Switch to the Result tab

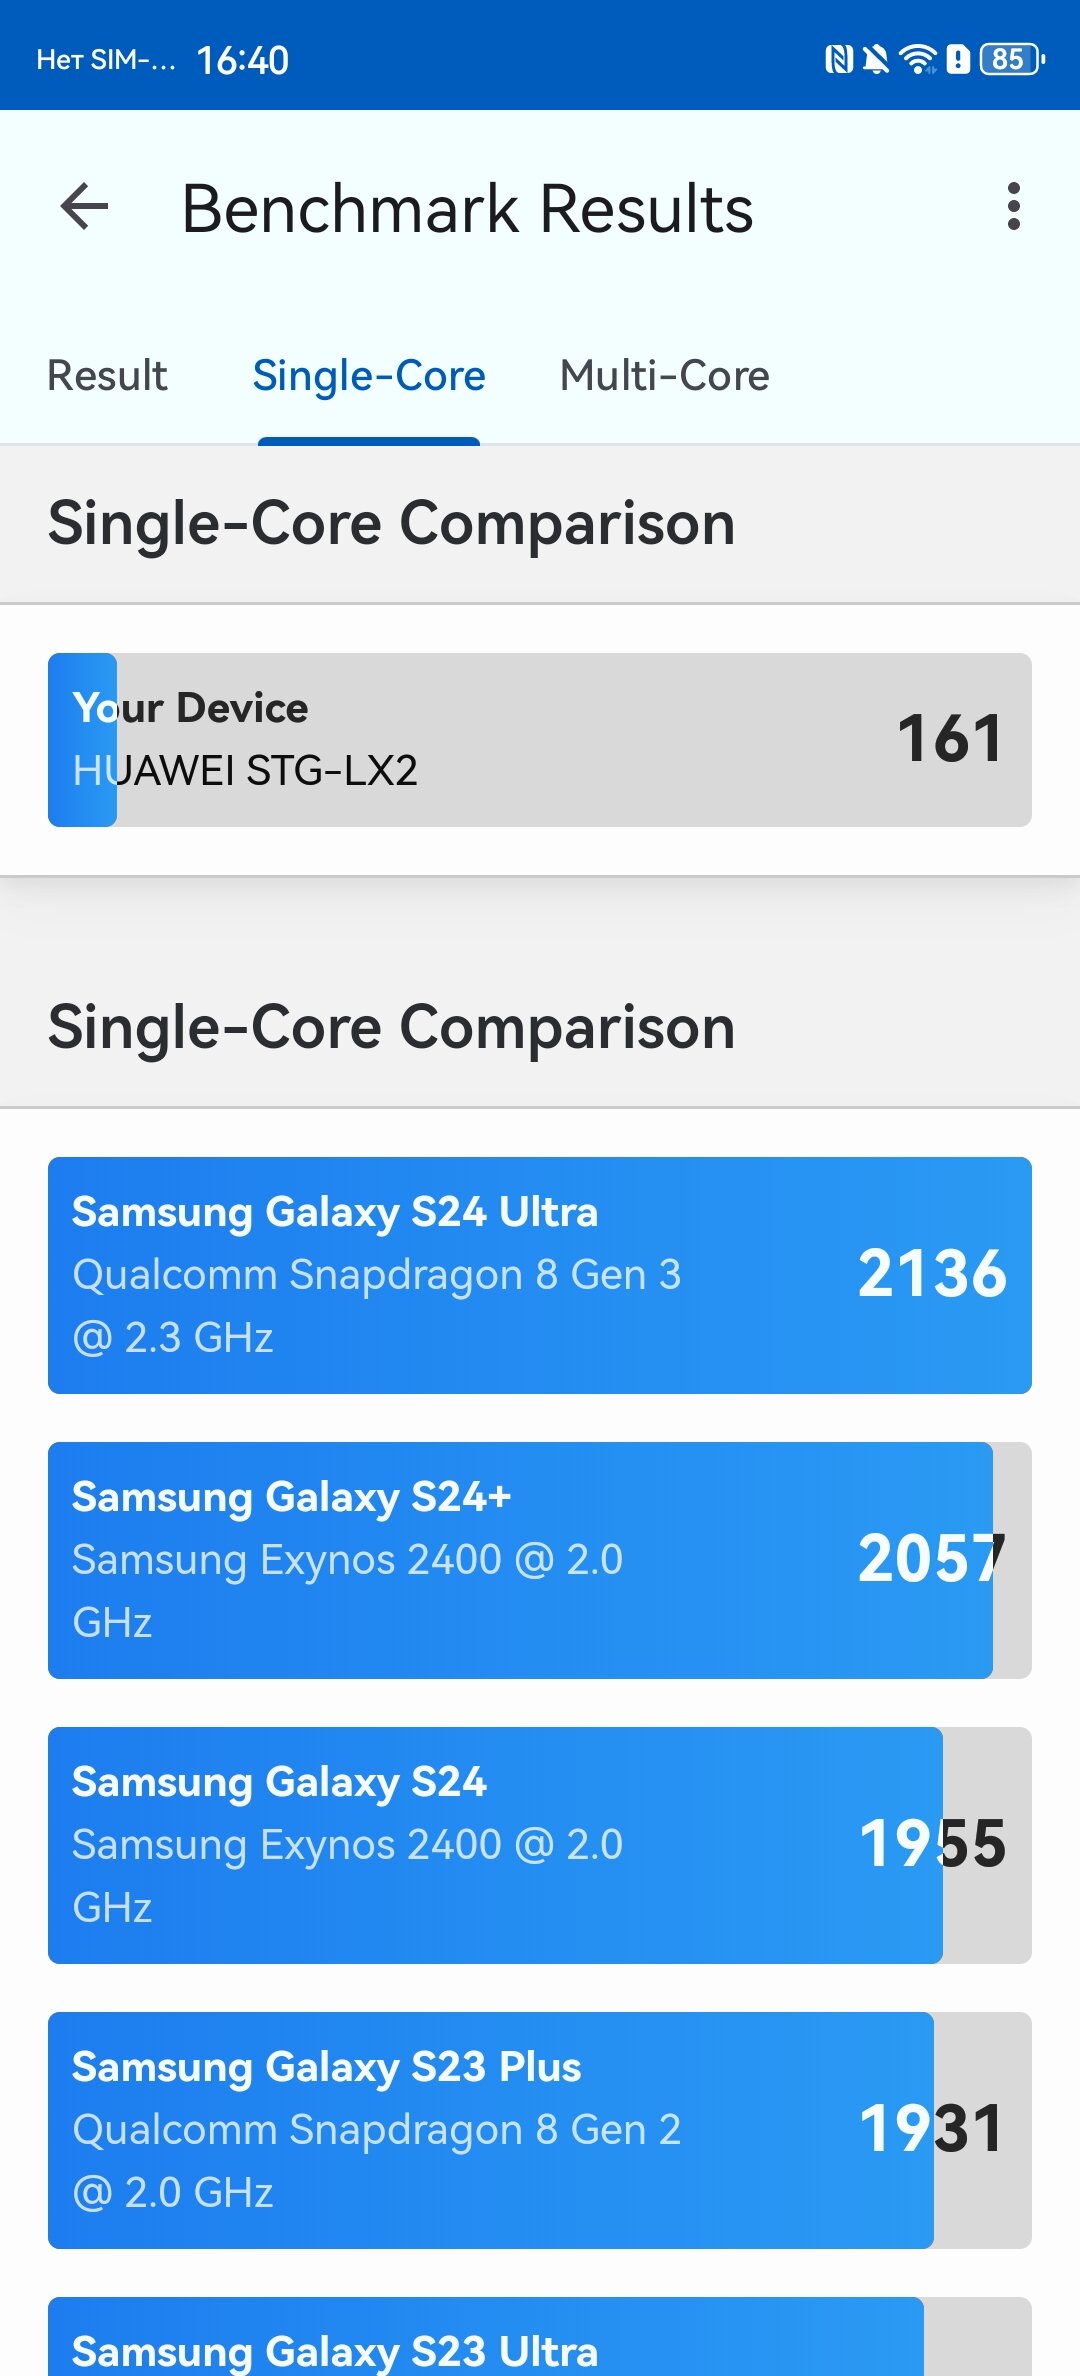[108, 376]
